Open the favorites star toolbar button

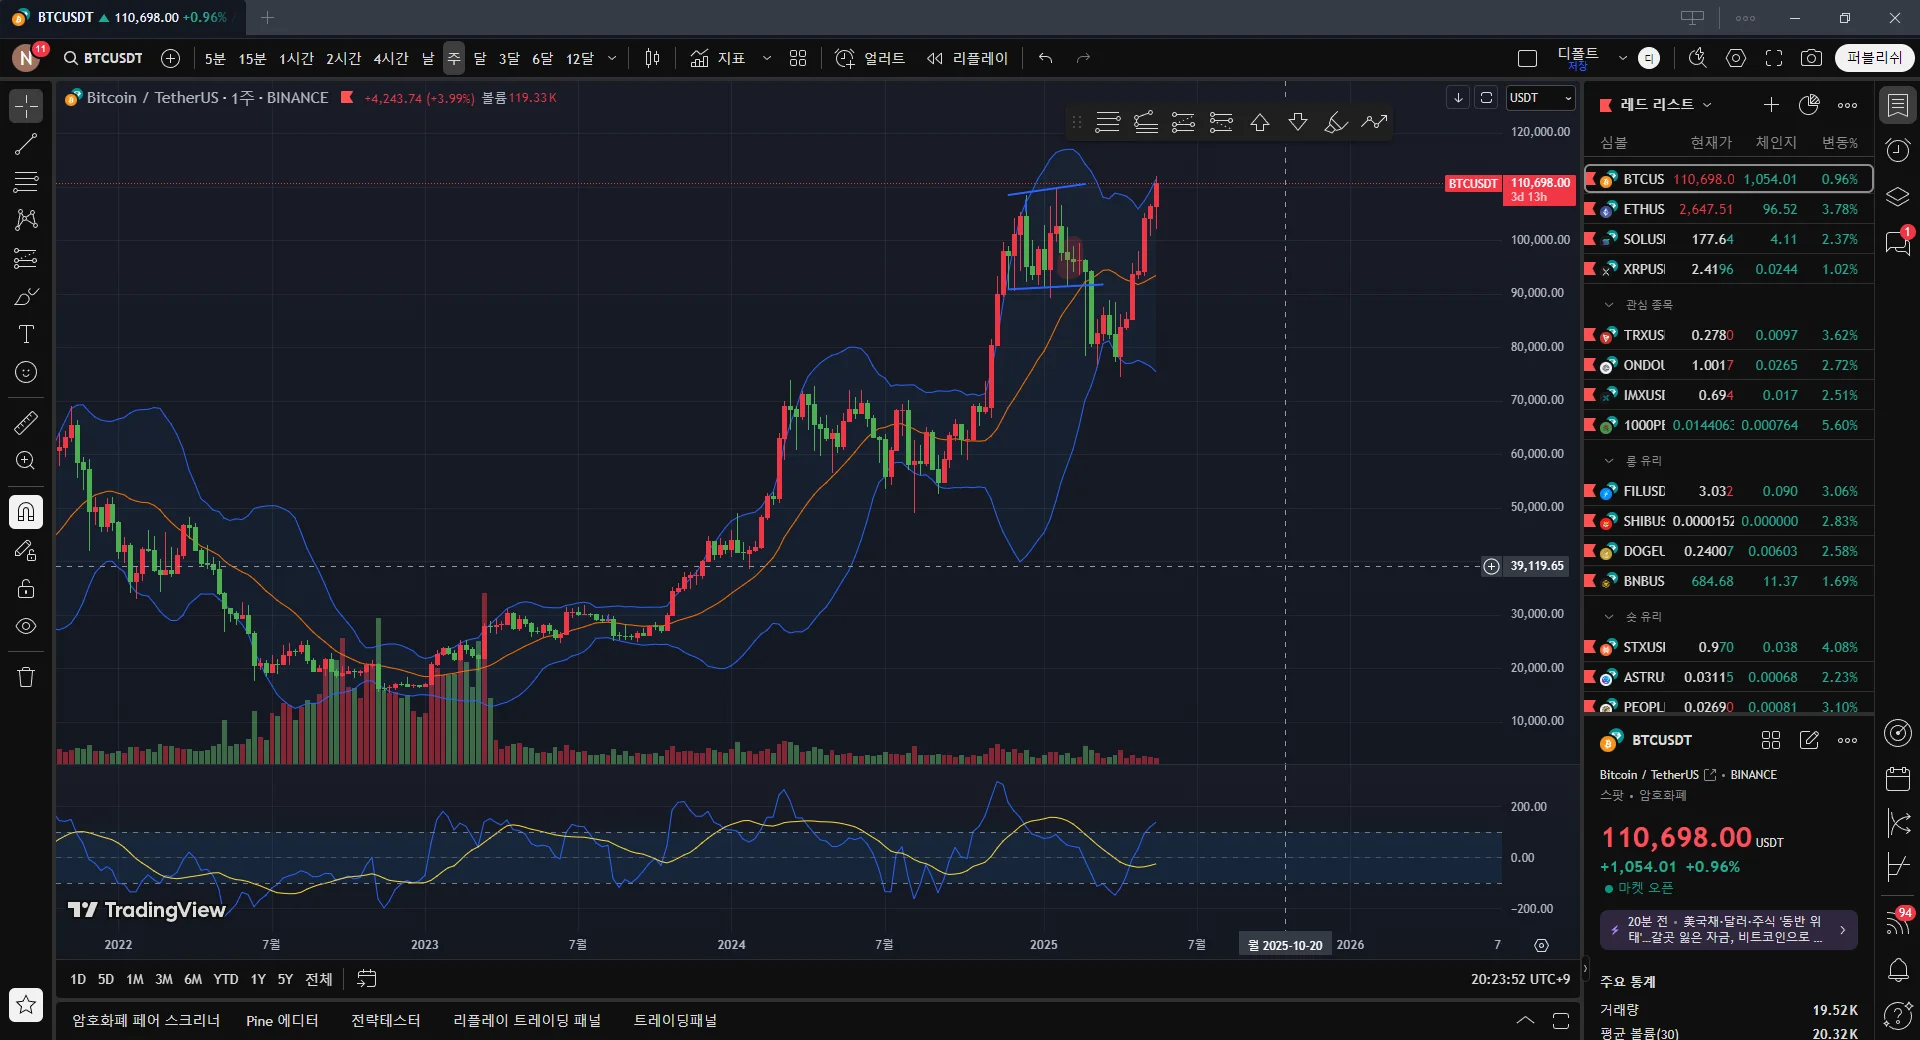[26, 1005]
